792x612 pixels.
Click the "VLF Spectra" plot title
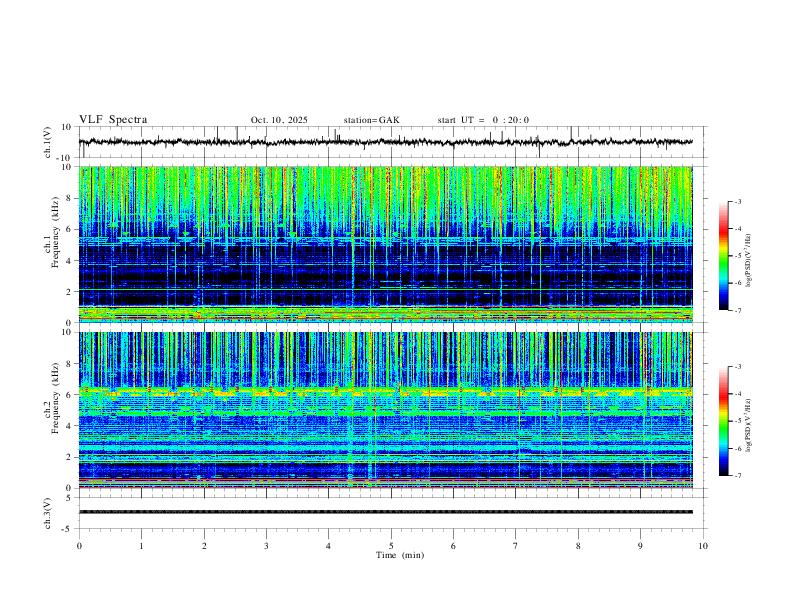tap(113, 120)
